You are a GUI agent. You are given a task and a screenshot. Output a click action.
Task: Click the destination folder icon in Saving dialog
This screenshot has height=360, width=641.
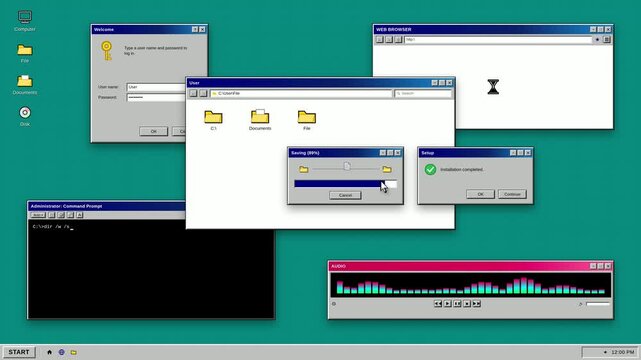pyautogui.click(x=387, y=169)
